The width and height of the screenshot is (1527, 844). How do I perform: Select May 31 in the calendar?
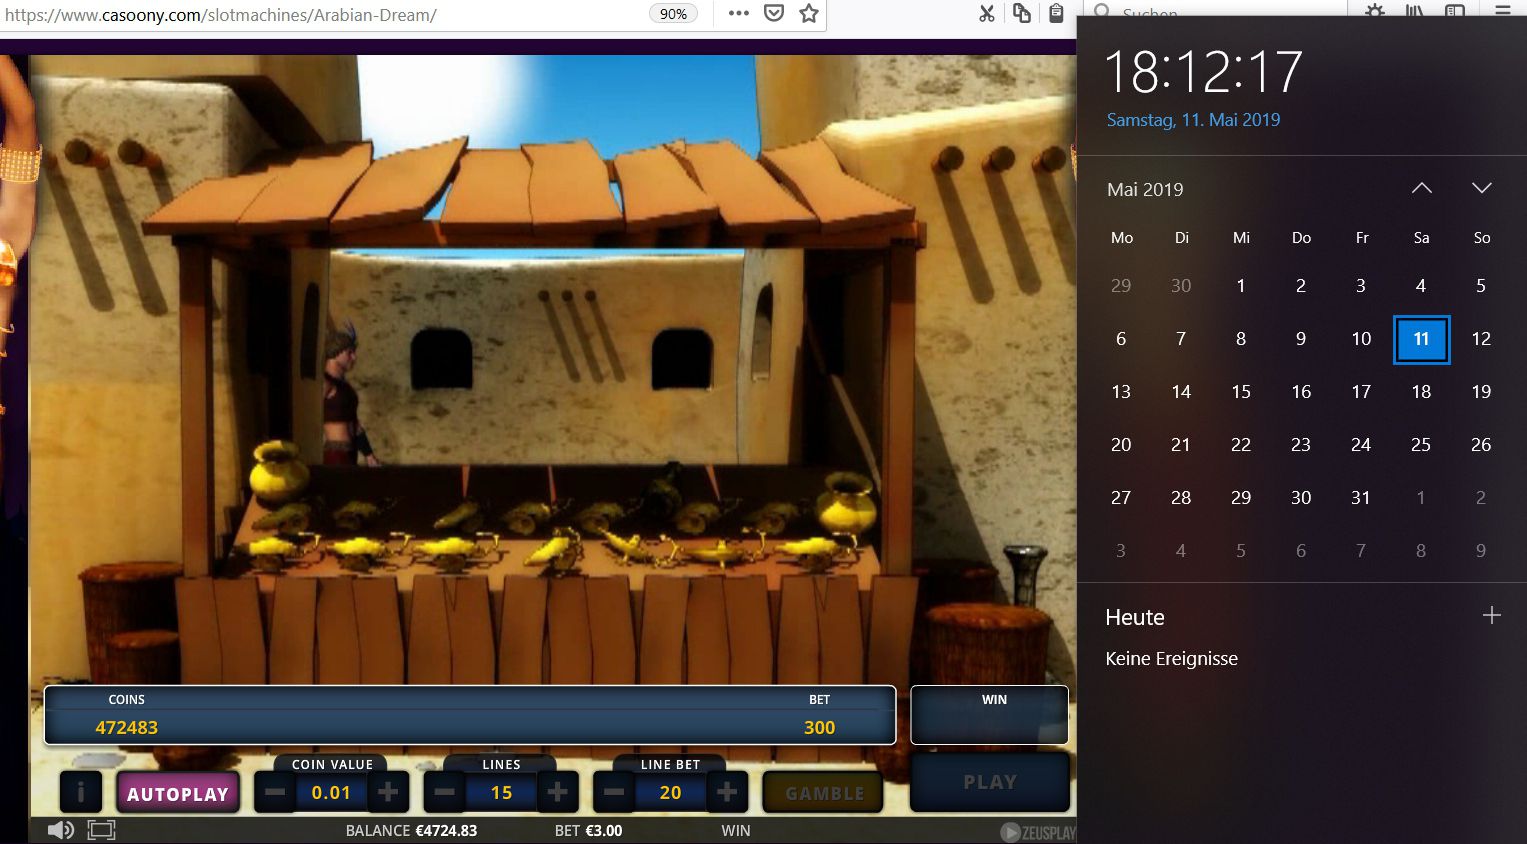1361,498
